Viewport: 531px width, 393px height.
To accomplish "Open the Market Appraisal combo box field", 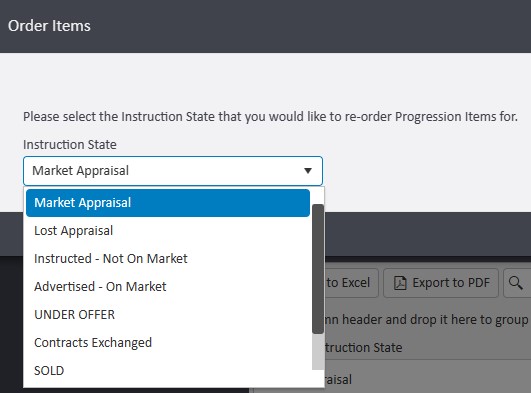I will [x=173, y=171].
